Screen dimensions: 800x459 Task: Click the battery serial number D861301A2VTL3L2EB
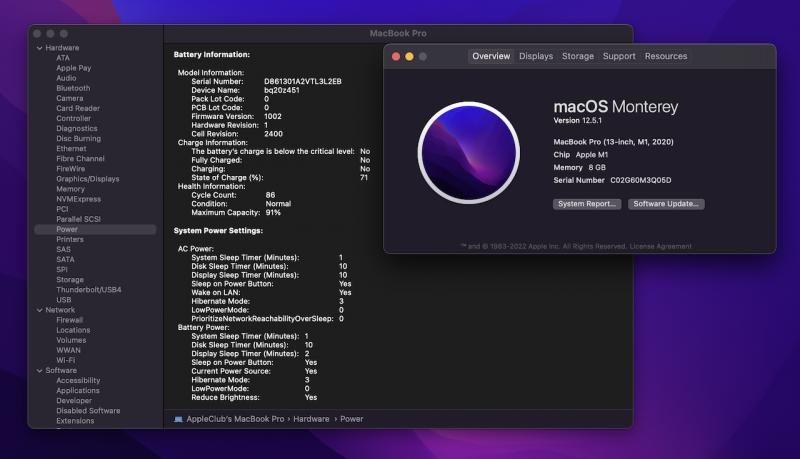303,82
